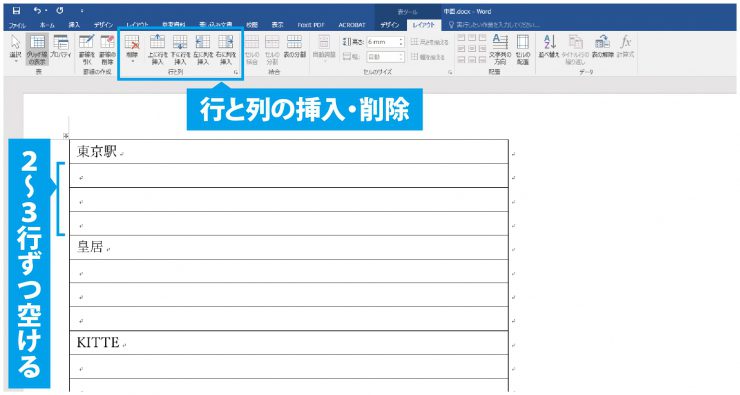The width and height of the screenshot is (740, 395).
Task: Click タイトル行の繰り返し (Repeat Header Rows)
Action: coord(575,49)
